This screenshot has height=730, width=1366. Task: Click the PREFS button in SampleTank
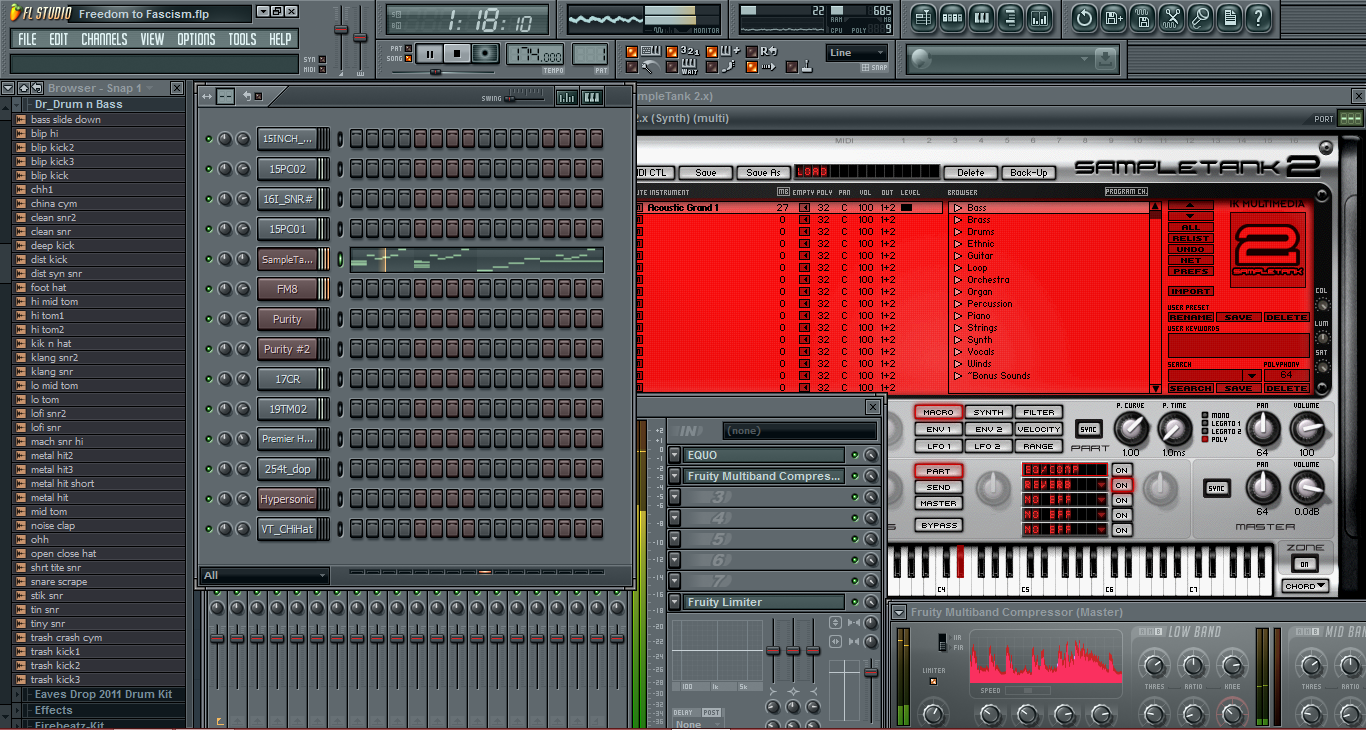pos(1190,271)
